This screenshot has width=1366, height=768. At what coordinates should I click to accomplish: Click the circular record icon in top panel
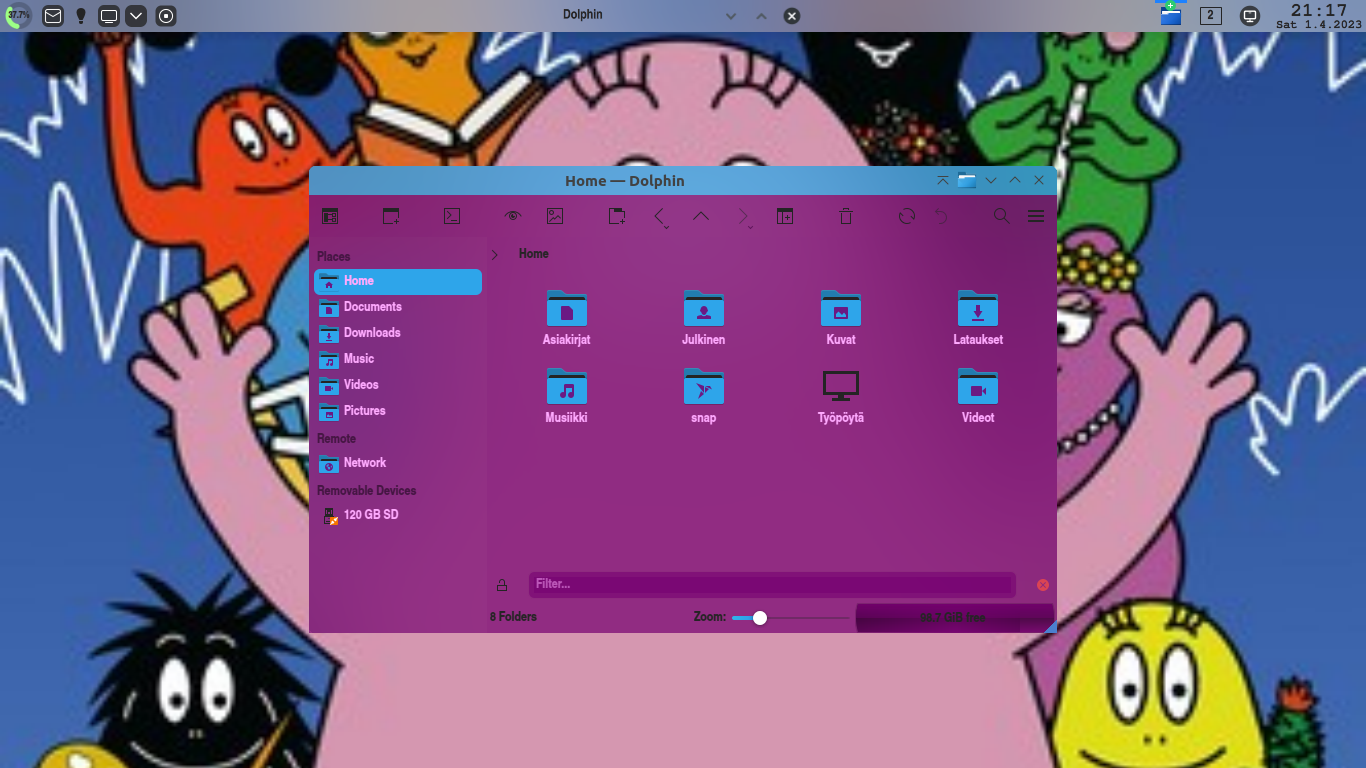(166, 16)
